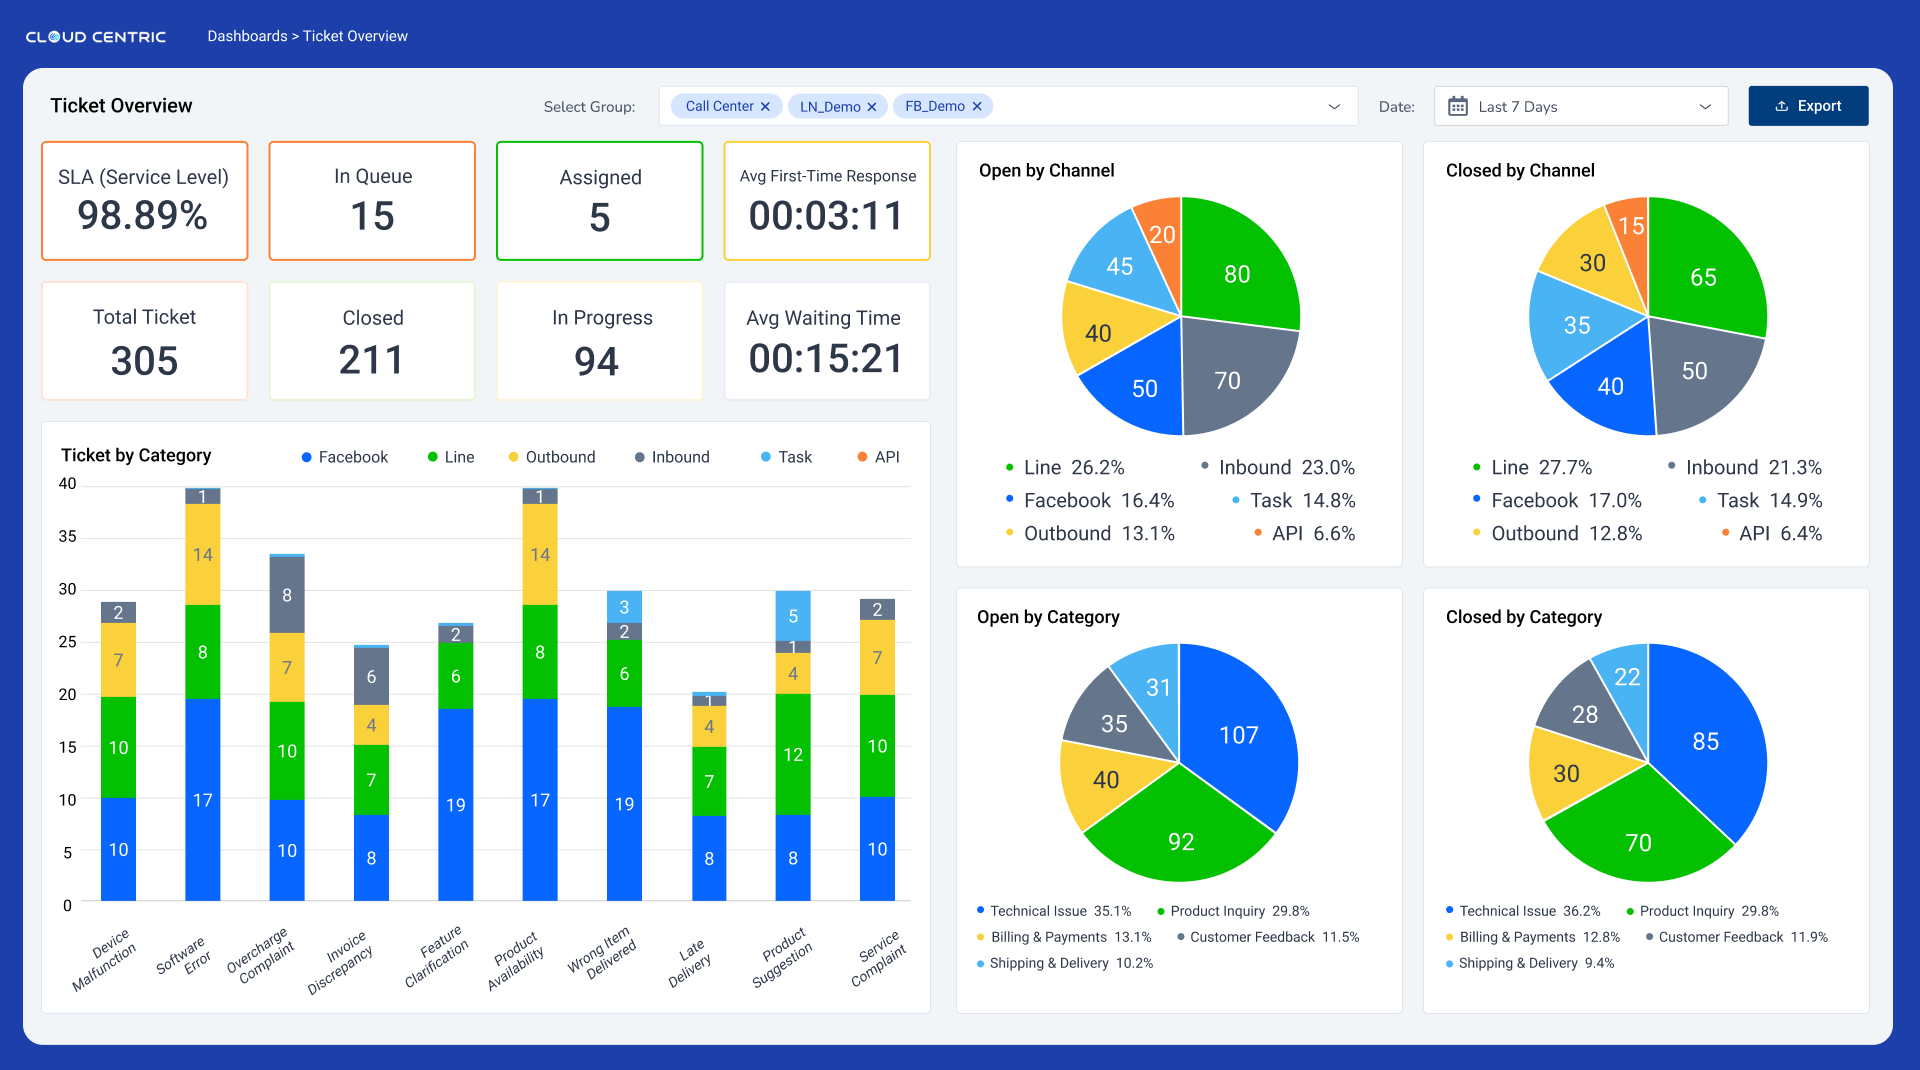This screenshot has width=1920, height=1070.
Task: Click the green 65 slice in Closed by Channel
Action: click(1703, 277)
